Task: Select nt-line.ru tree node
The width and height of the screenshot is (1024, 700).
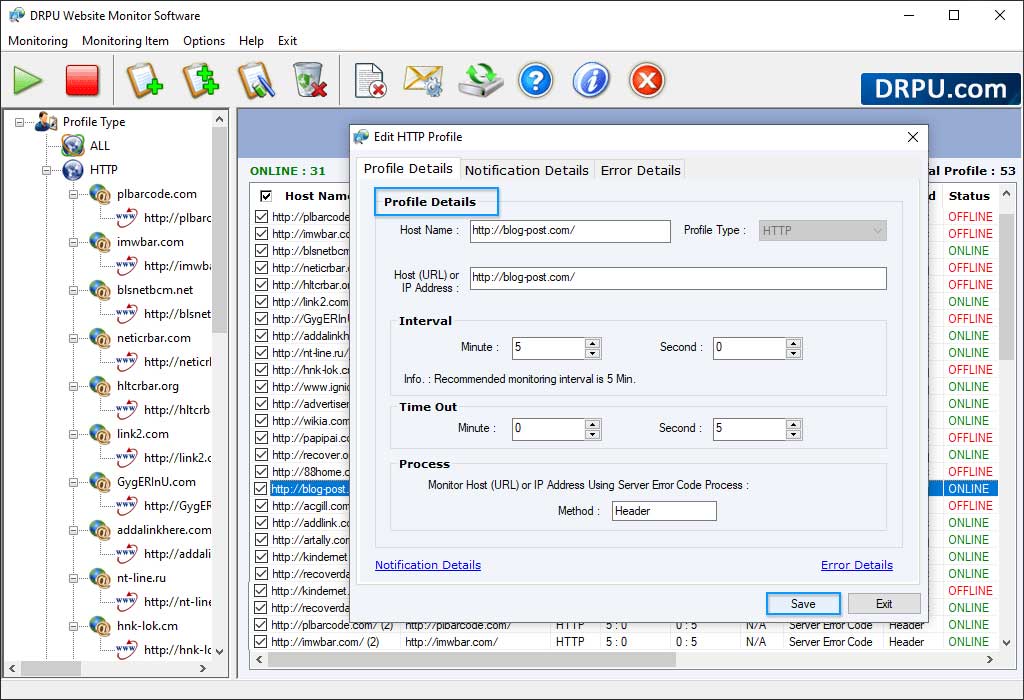Action: pos(141,578)
